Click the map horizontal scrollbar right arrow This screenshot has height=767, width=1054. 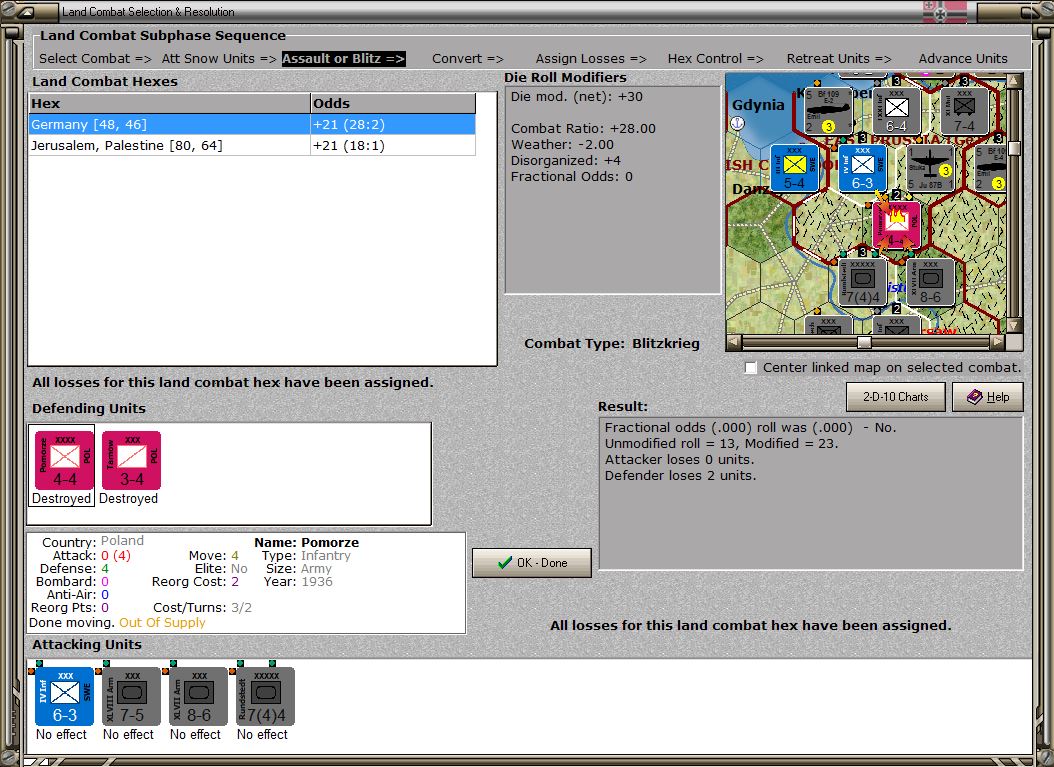coord(998,342)
